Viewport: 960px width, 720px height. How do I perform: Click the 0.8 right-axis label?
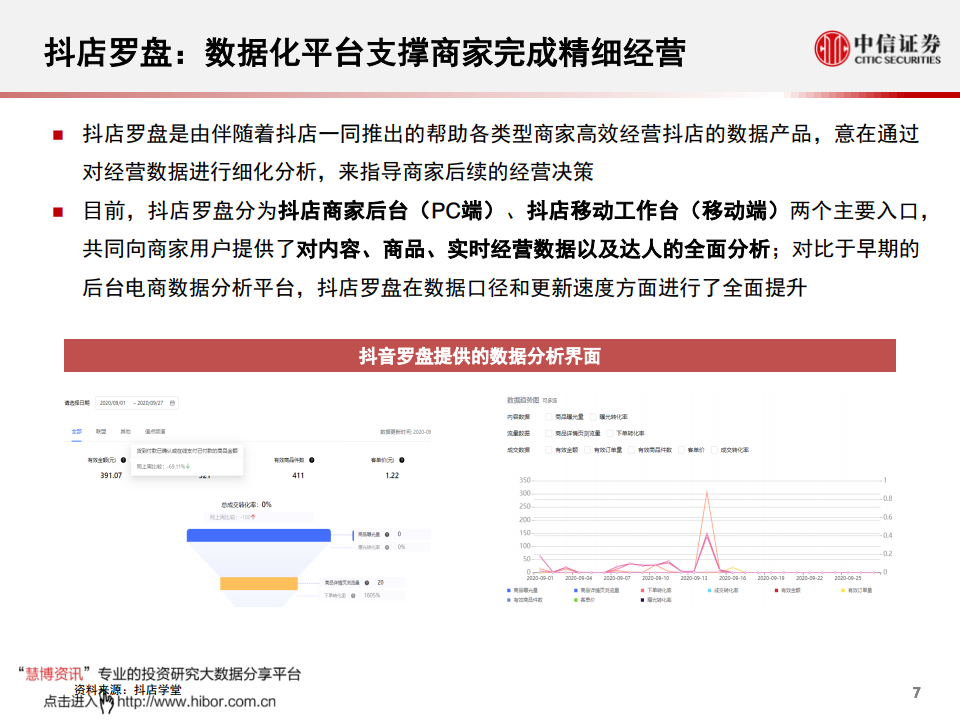point(888,498)
